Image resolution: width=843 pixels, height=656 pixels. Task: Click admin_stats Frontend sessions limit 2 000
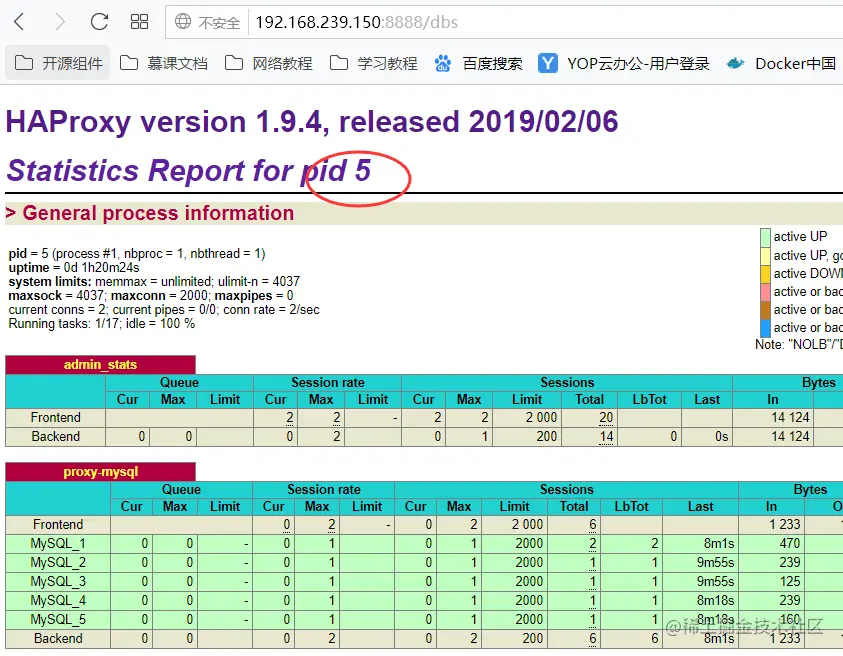coord(541,418)
